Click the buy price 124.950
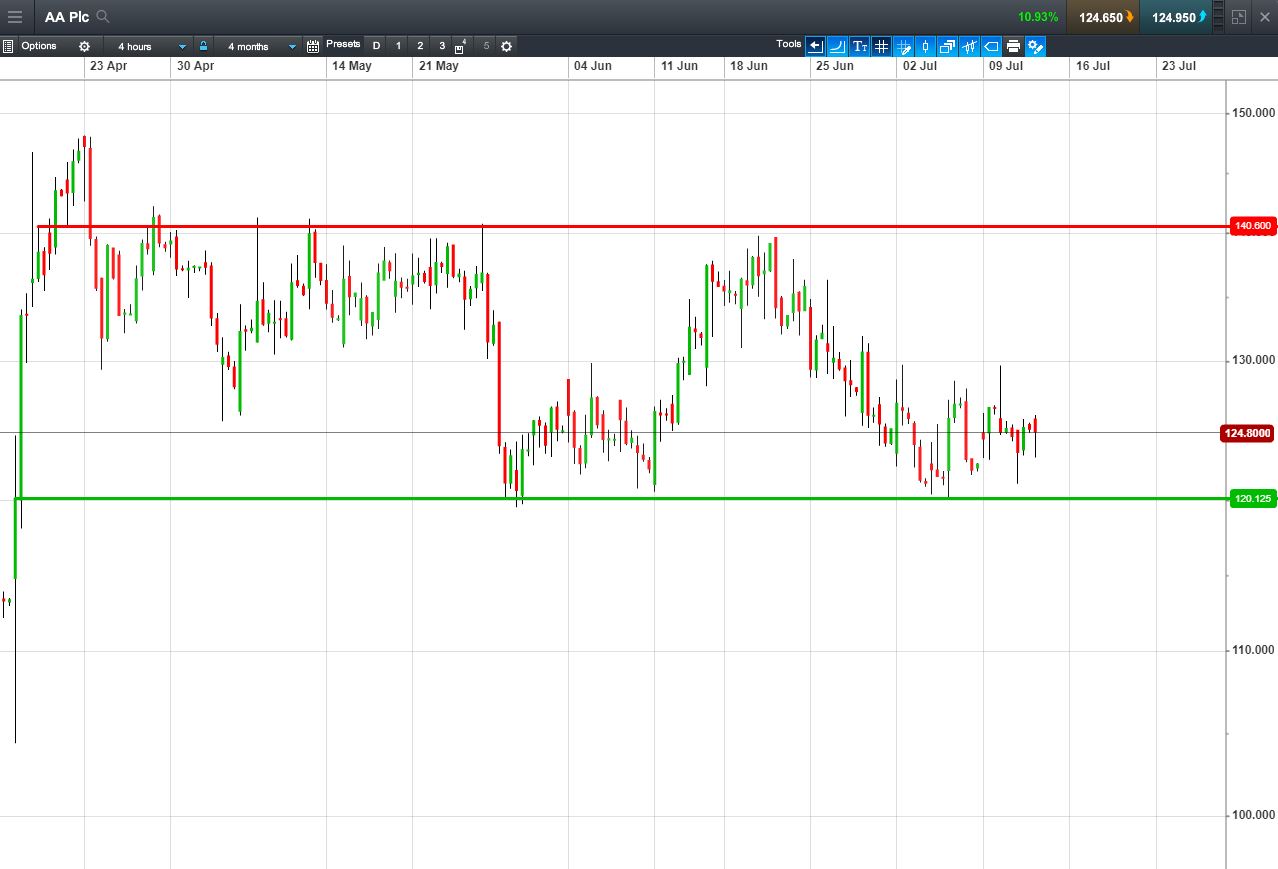Image resolution: width=1278 pixels, height=869 pixels. coord(1176,17)
